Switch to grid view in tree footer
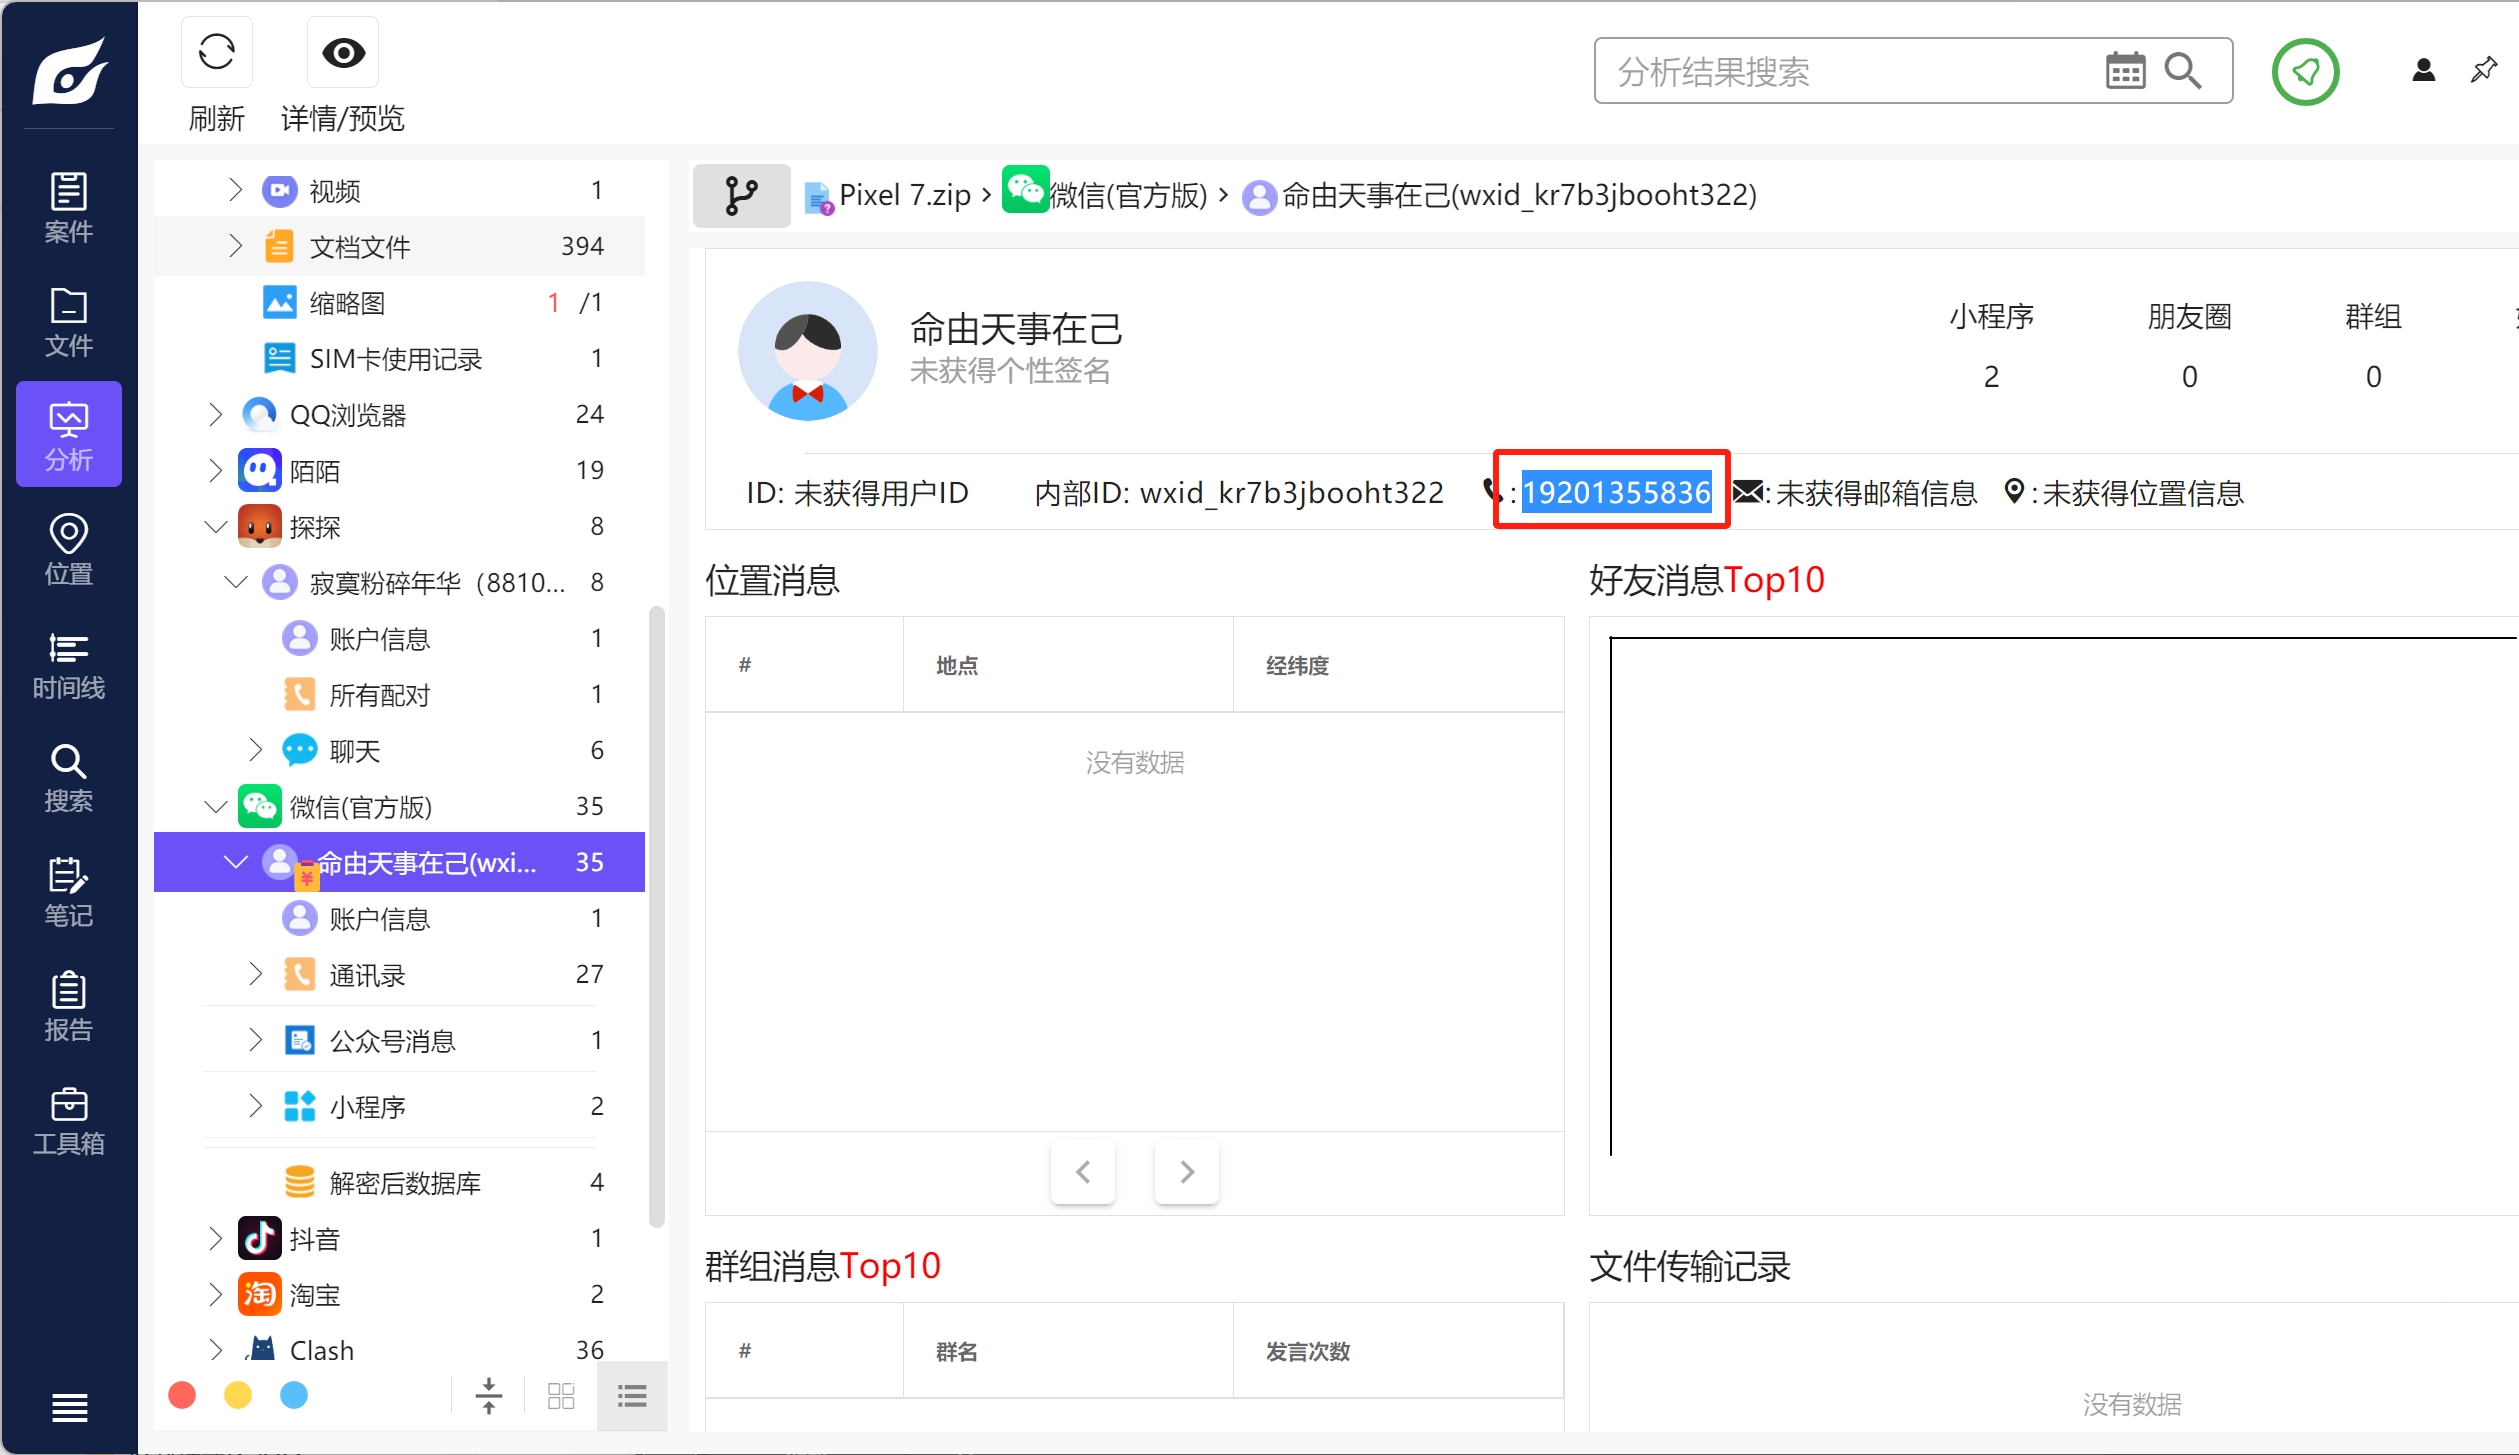 pos(561,1395)
